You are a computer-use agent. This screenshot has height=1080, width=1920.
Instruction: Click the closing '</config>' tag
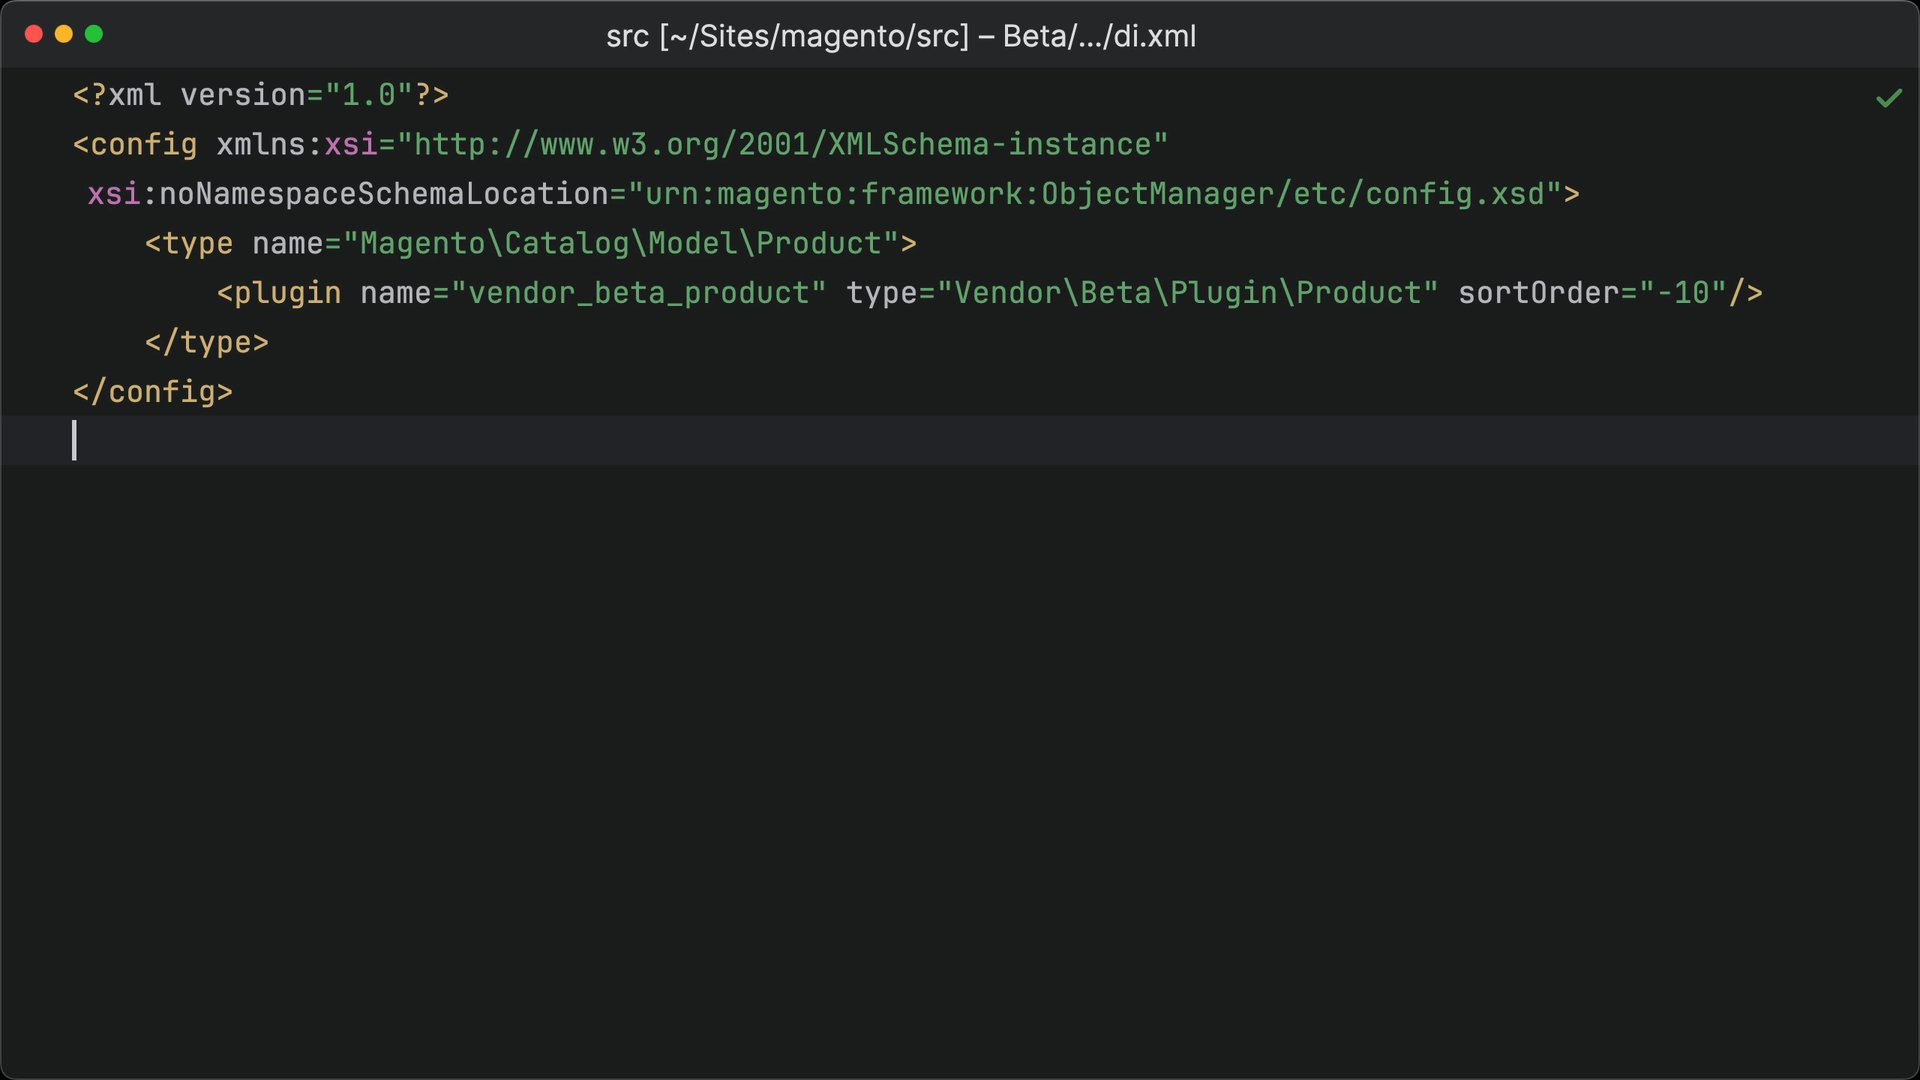pos(153,392)
